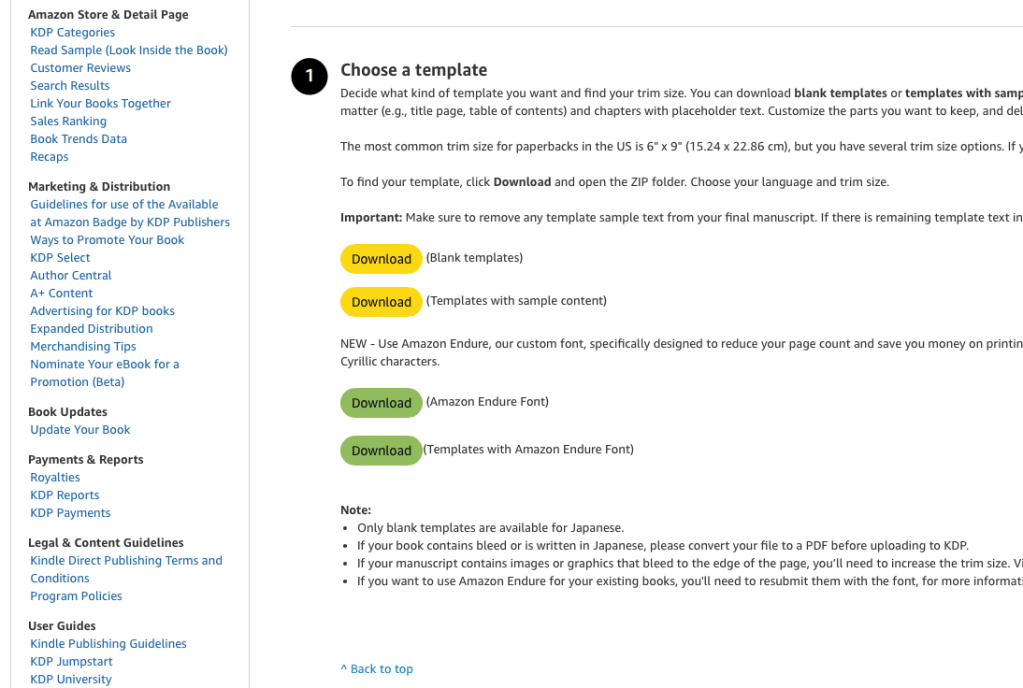Download Templates with Amazon Endure Font
The image size is (1023, 688).
coord(381,451)
